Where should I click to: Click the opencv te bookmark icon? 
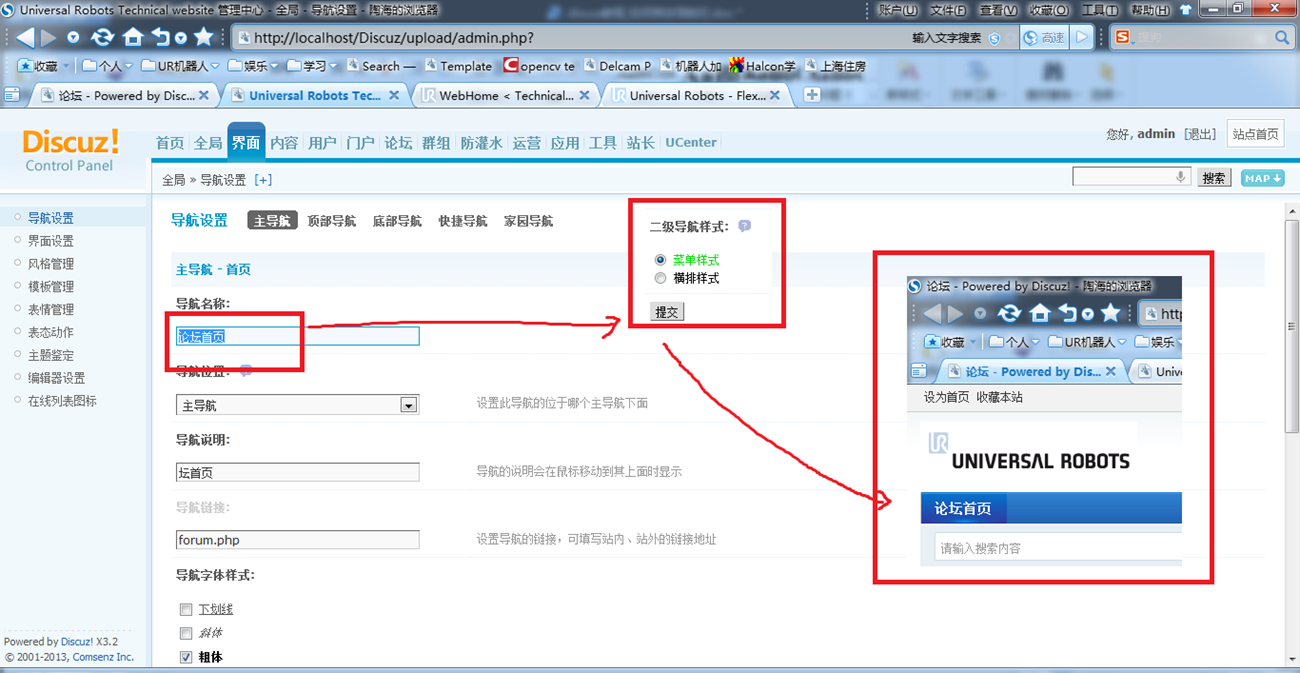click(x=511, y=66)
